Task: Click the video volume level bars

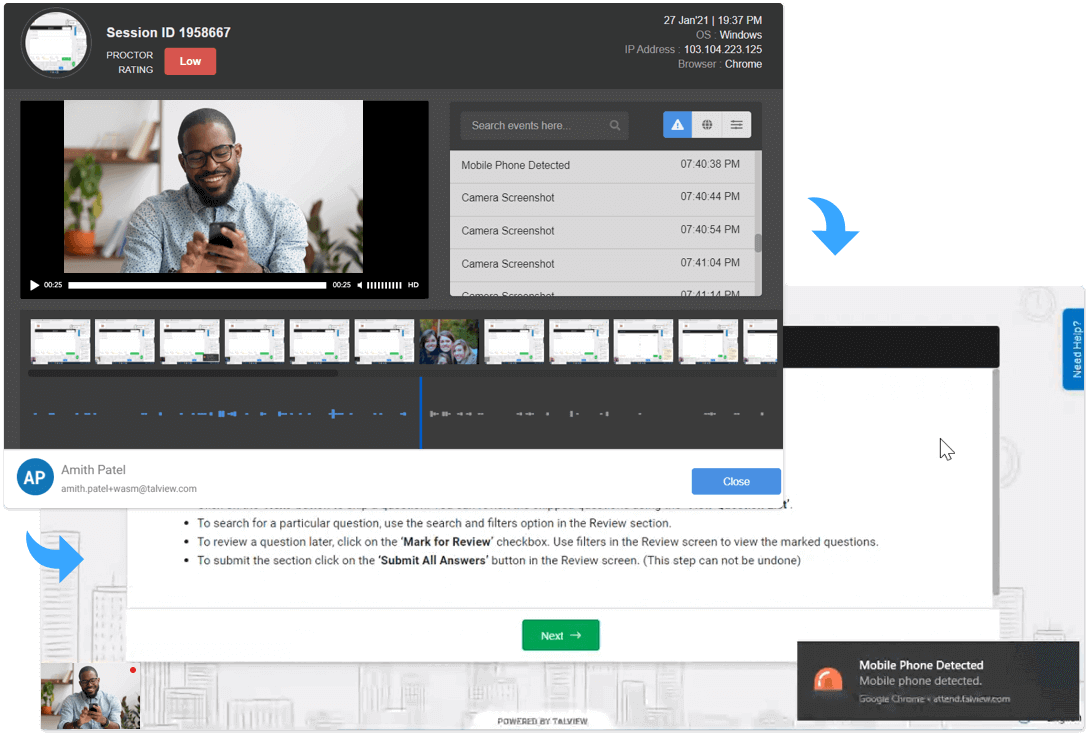Action: coord(384,285)
